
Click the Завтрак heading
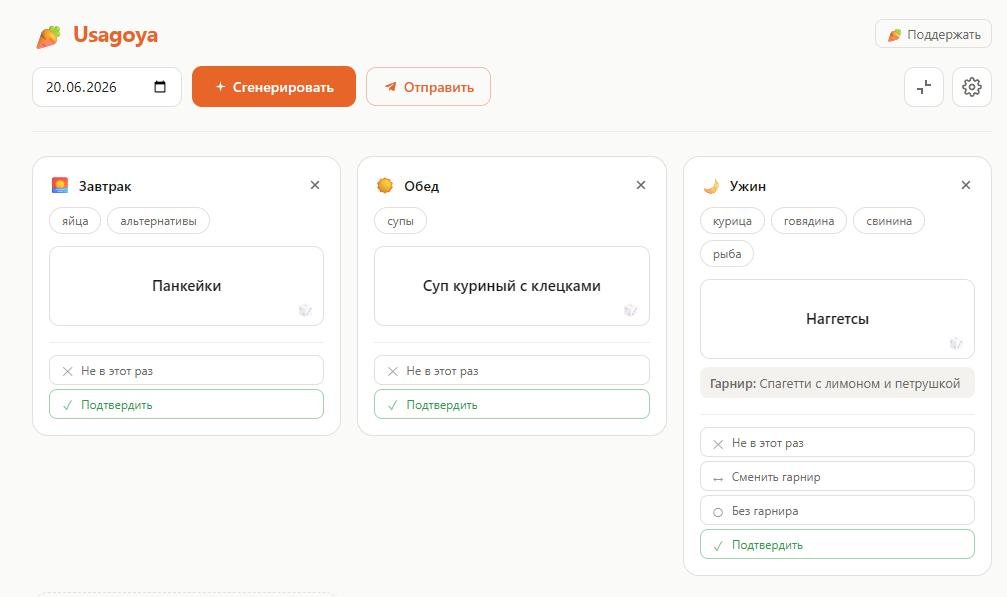(105, 186)
